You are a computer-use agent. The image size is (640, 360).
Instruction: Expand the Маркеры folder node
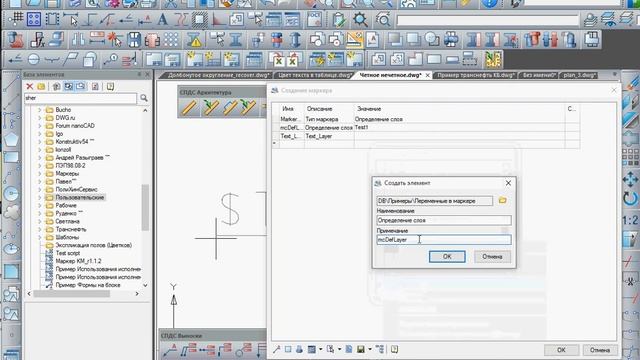coord(40,173)
